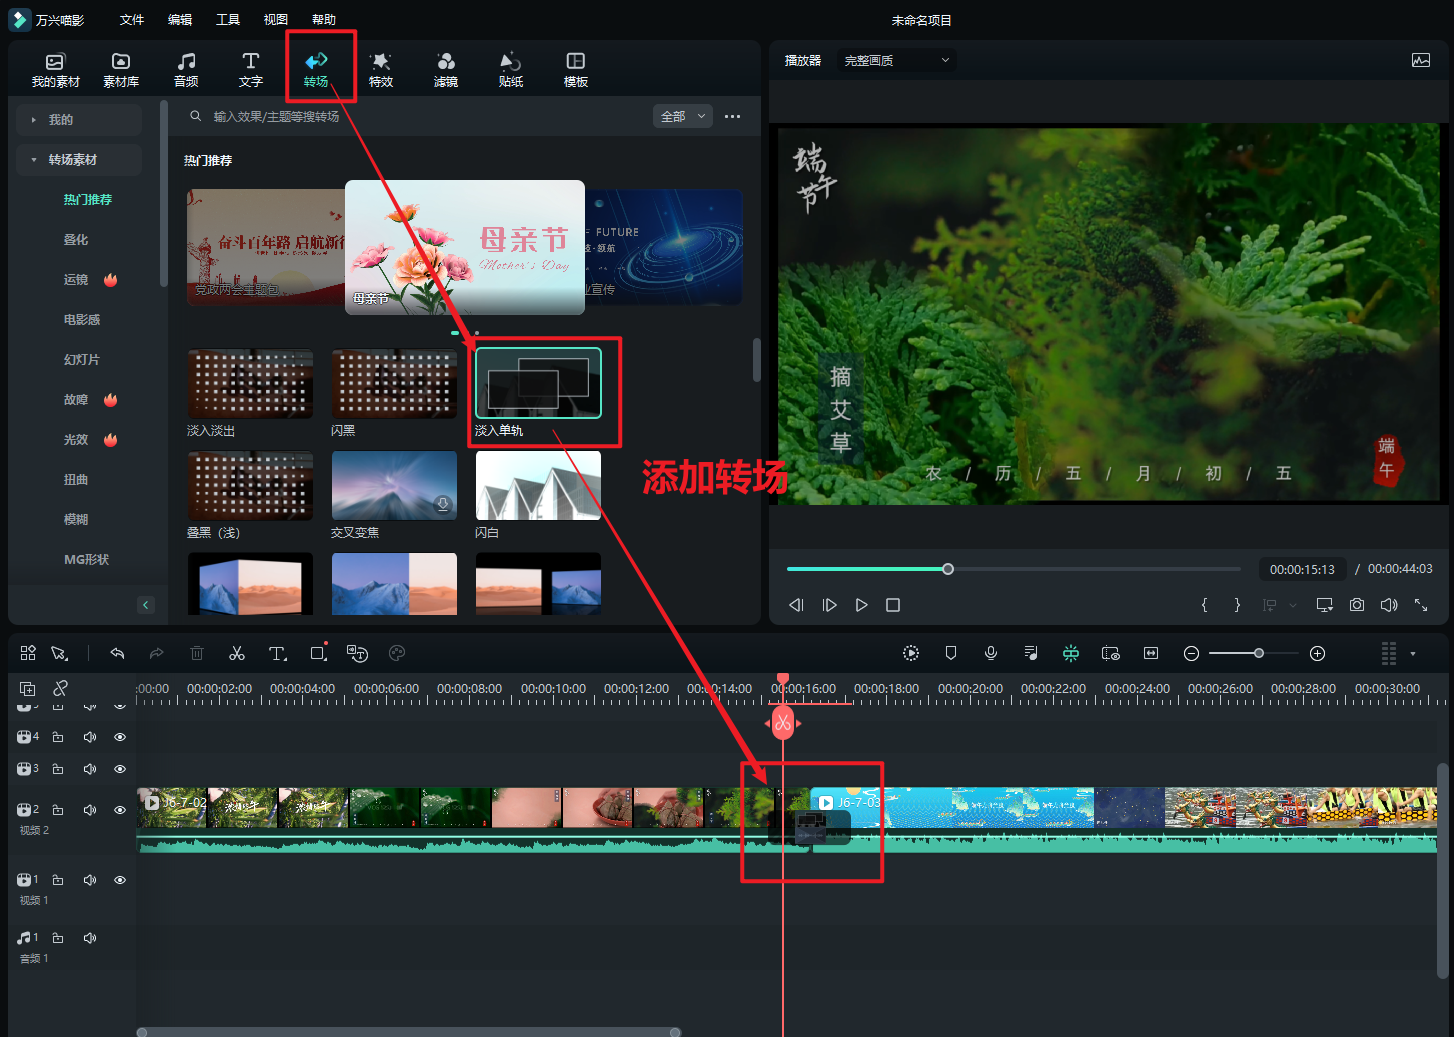Mute audio on video track 1
Viewport: 1454px width, 1037px height.
pos(90,880)
